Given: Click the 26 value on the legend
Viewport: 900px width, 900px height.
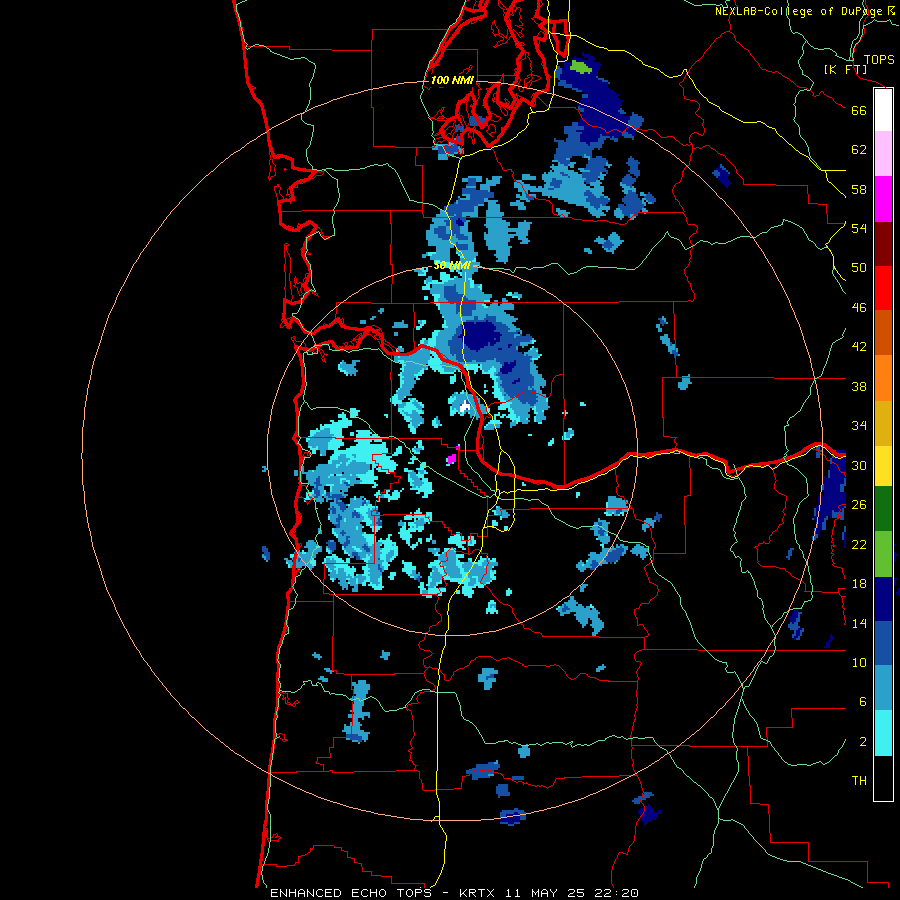Looking at the screenshot, I should coord(859,505).
